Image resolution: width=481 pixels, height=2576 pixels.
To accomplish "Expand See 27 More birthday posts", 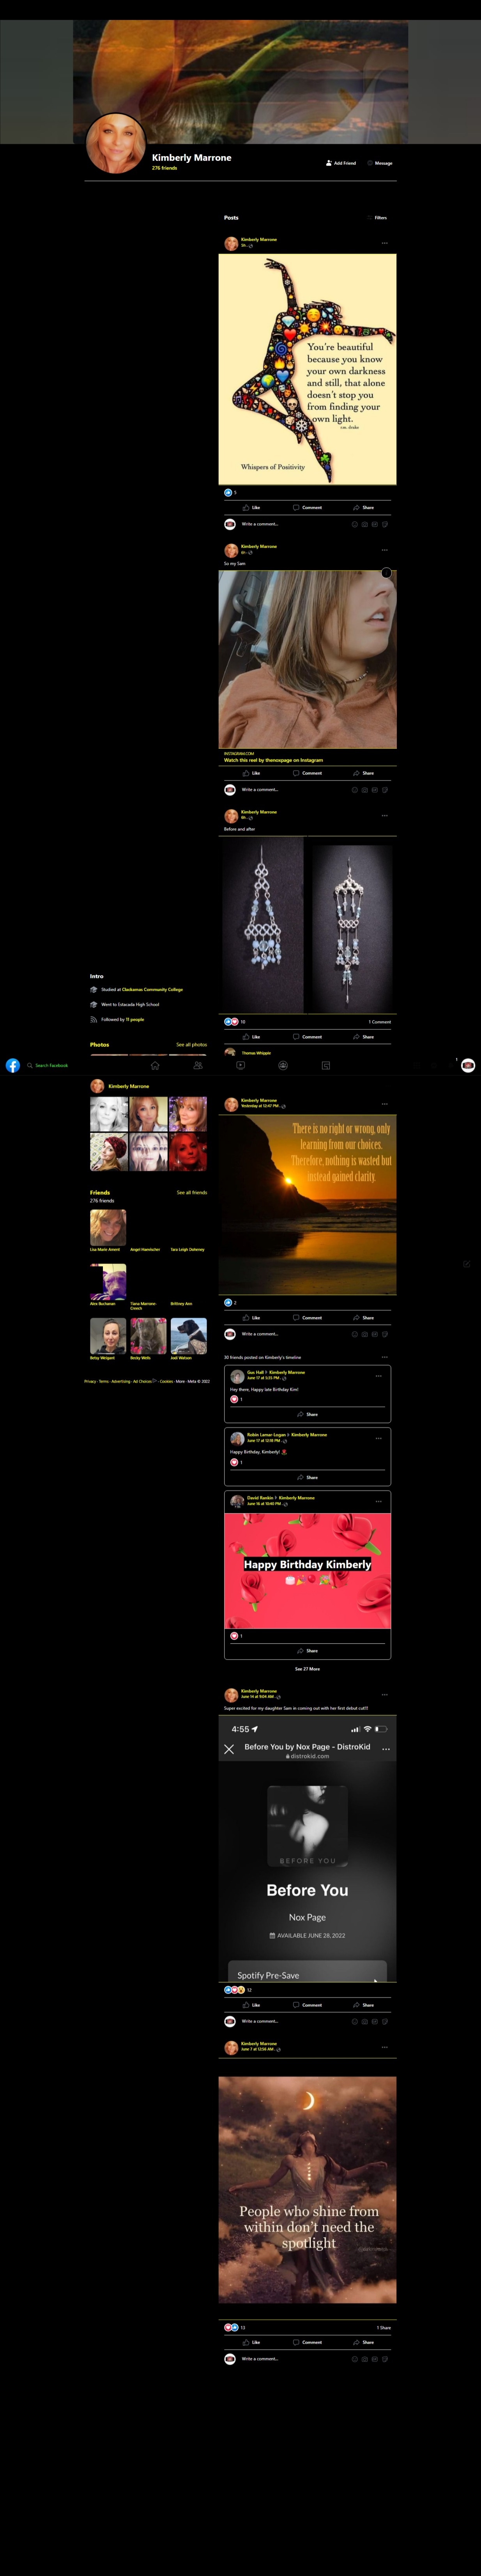I will tap(307, 1668).
